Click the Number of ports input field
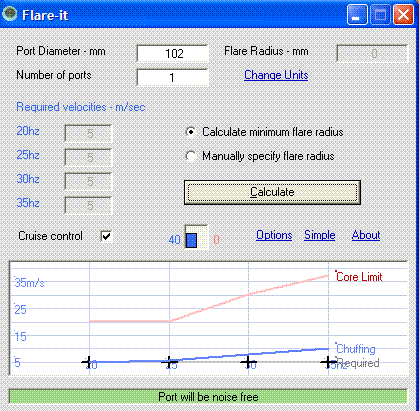Image resolution: width=419 pixels, height=411 pixels. [173, 77]
